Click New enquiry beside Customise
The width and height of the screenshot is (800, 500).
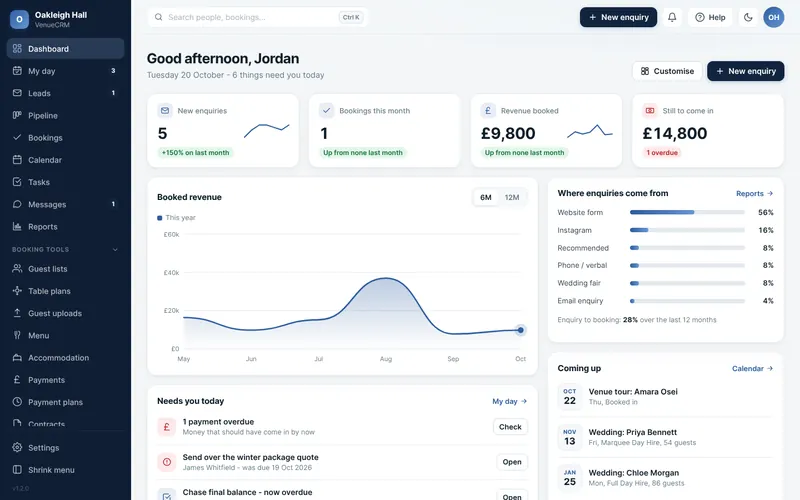point(745,71)
